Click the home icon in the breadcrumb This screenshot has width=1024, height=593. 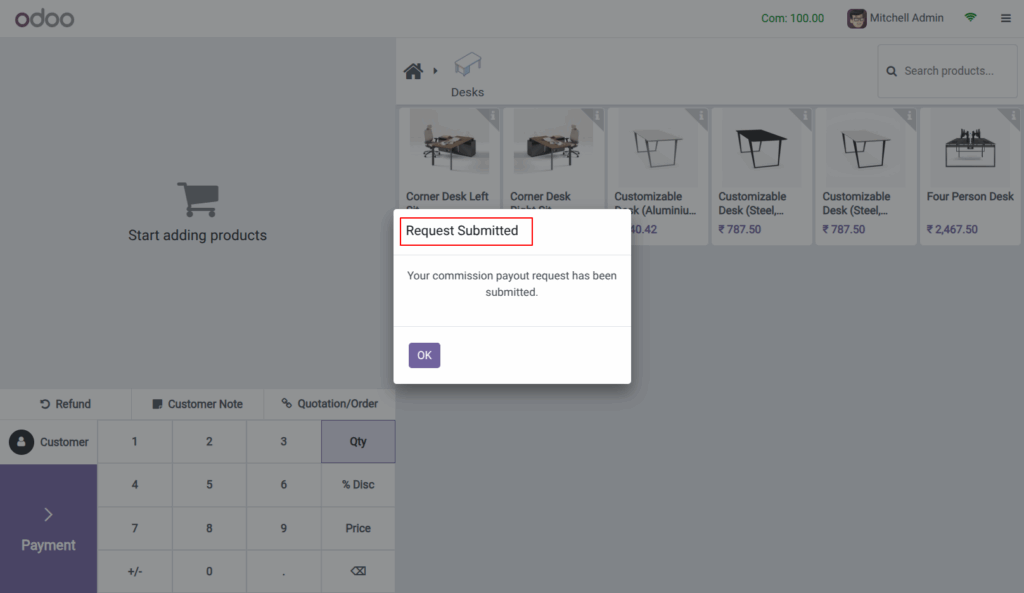coord(413,71)
